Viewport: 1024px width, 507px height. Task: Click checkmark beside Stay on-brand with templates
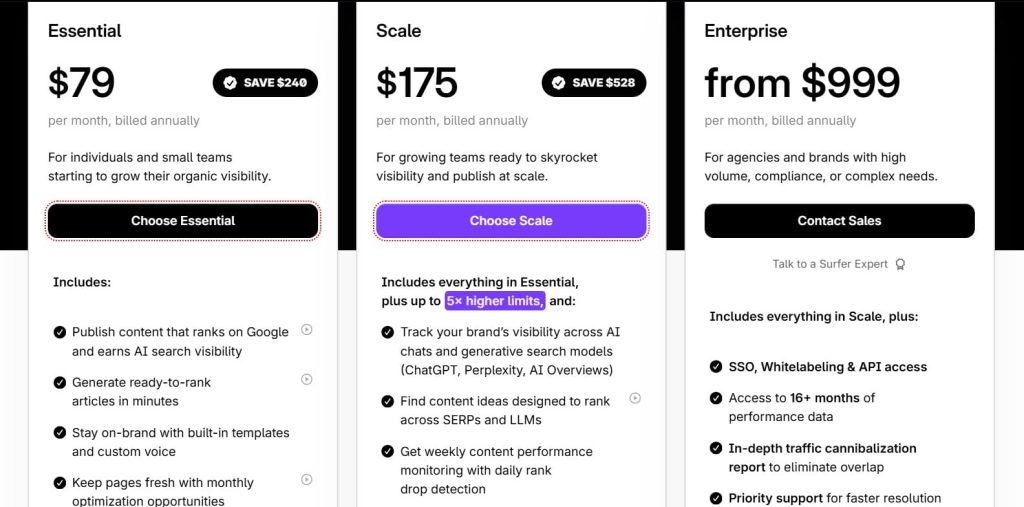coord(59,433)
